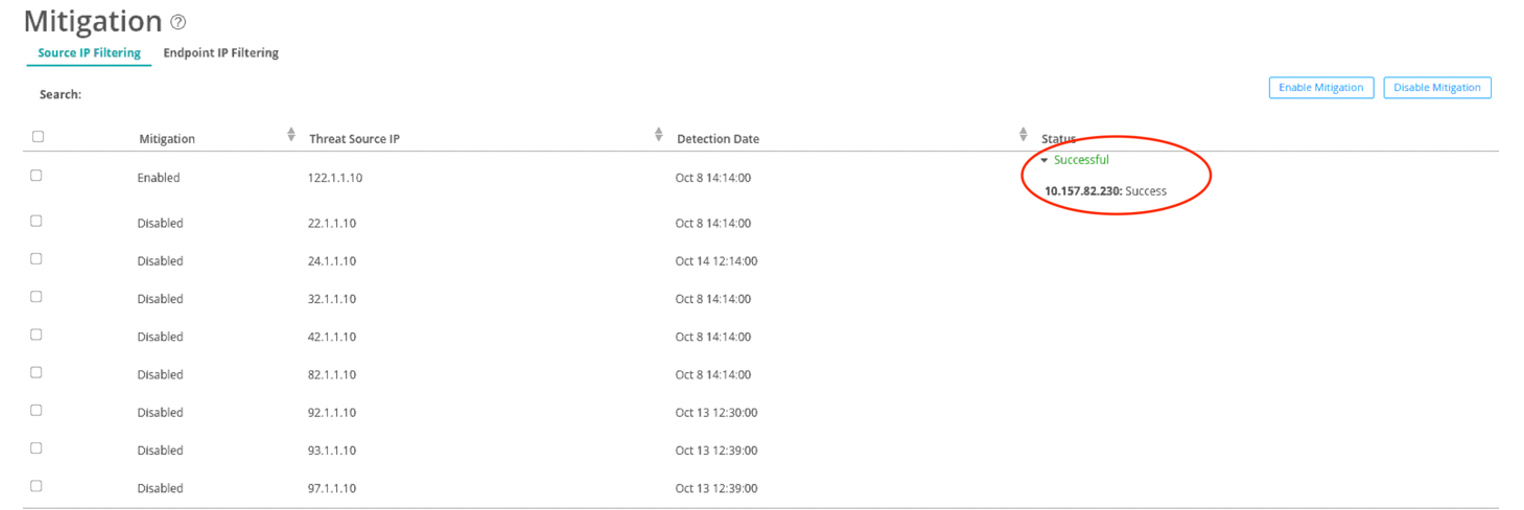Tick the checkbox for 82.1.1.10
This screenshot has width=1524, height=510.
click(36, 372)
